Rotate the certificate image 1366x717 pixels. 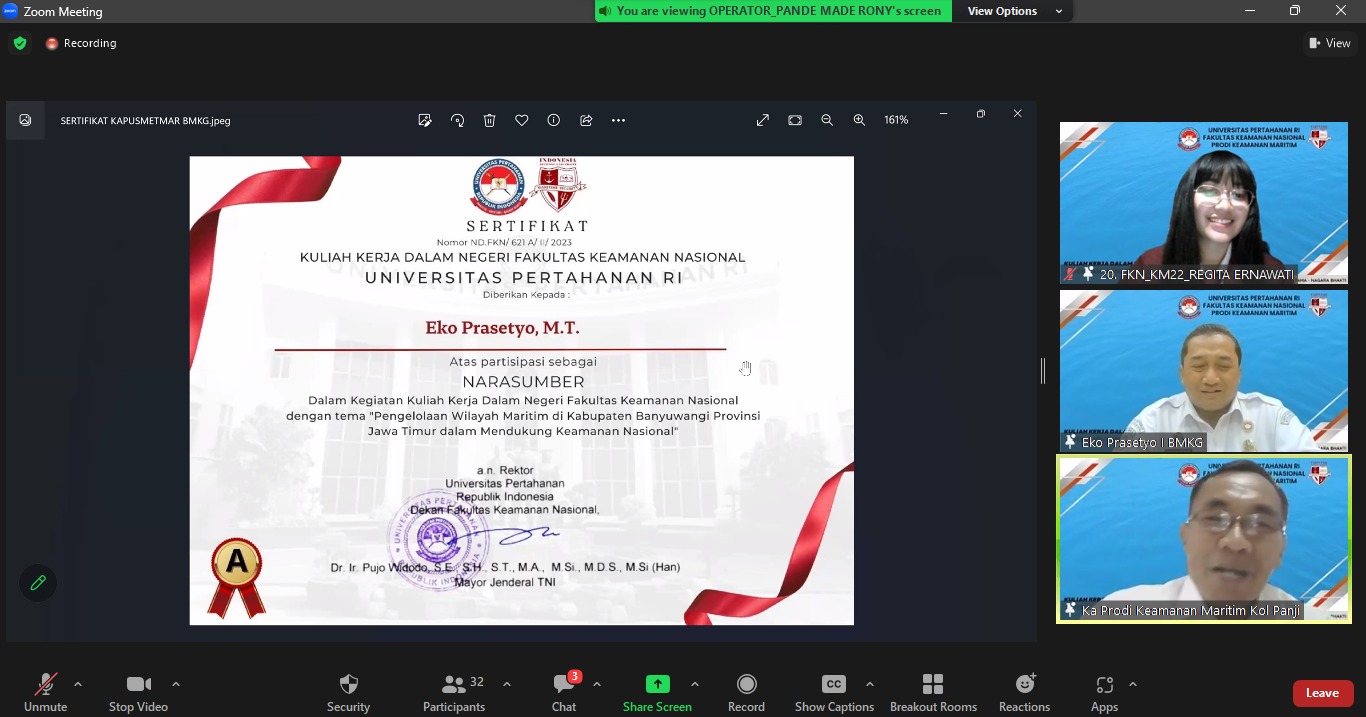coord(457,120)
